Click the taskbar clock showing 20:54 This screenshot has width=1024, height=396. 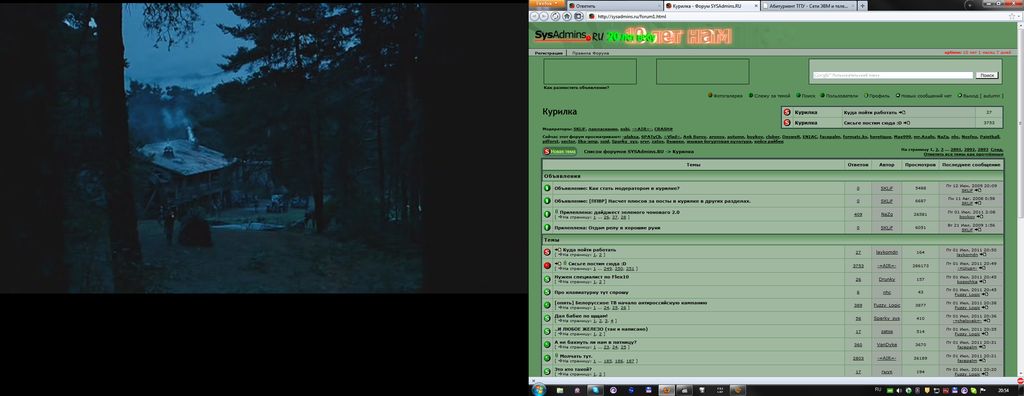1003,390
